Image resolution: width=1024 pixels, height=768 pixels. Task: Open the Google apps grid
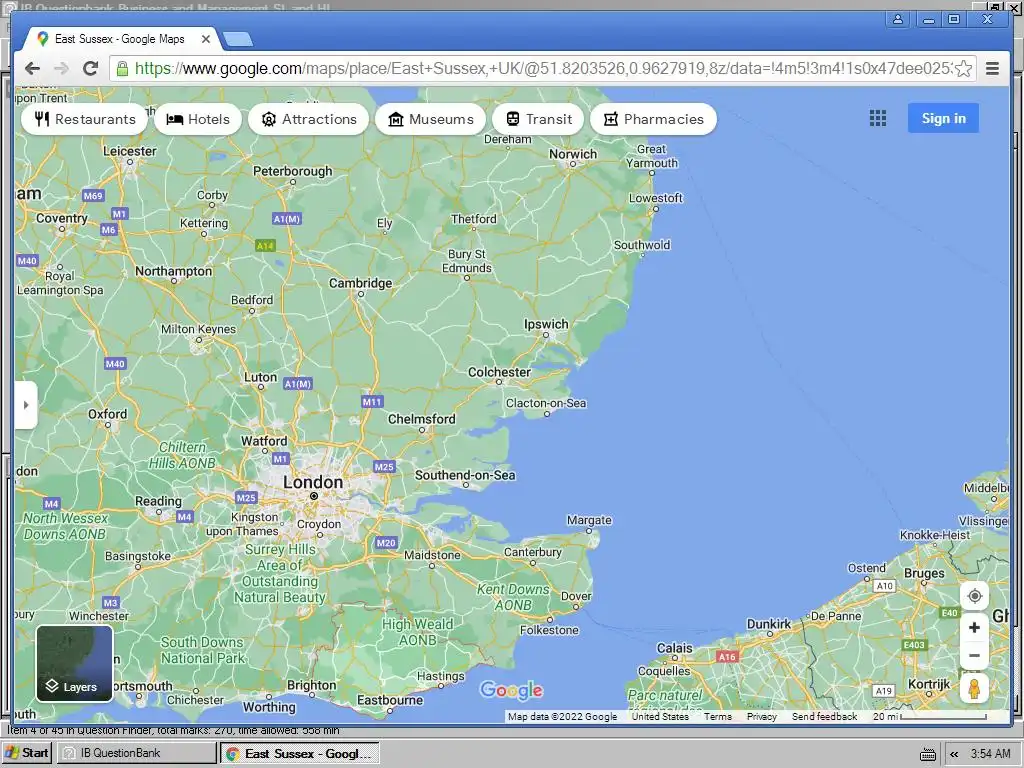[878, 118]
